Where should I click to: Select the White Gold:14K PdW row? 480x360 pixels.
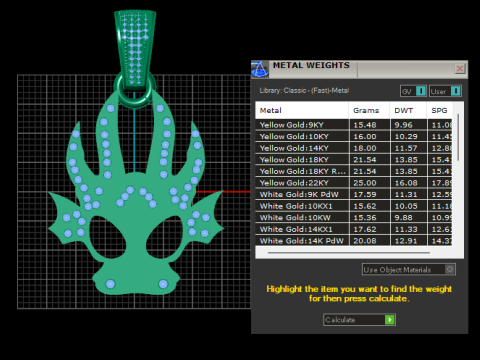pyautogui.click(x=354, y=241)
